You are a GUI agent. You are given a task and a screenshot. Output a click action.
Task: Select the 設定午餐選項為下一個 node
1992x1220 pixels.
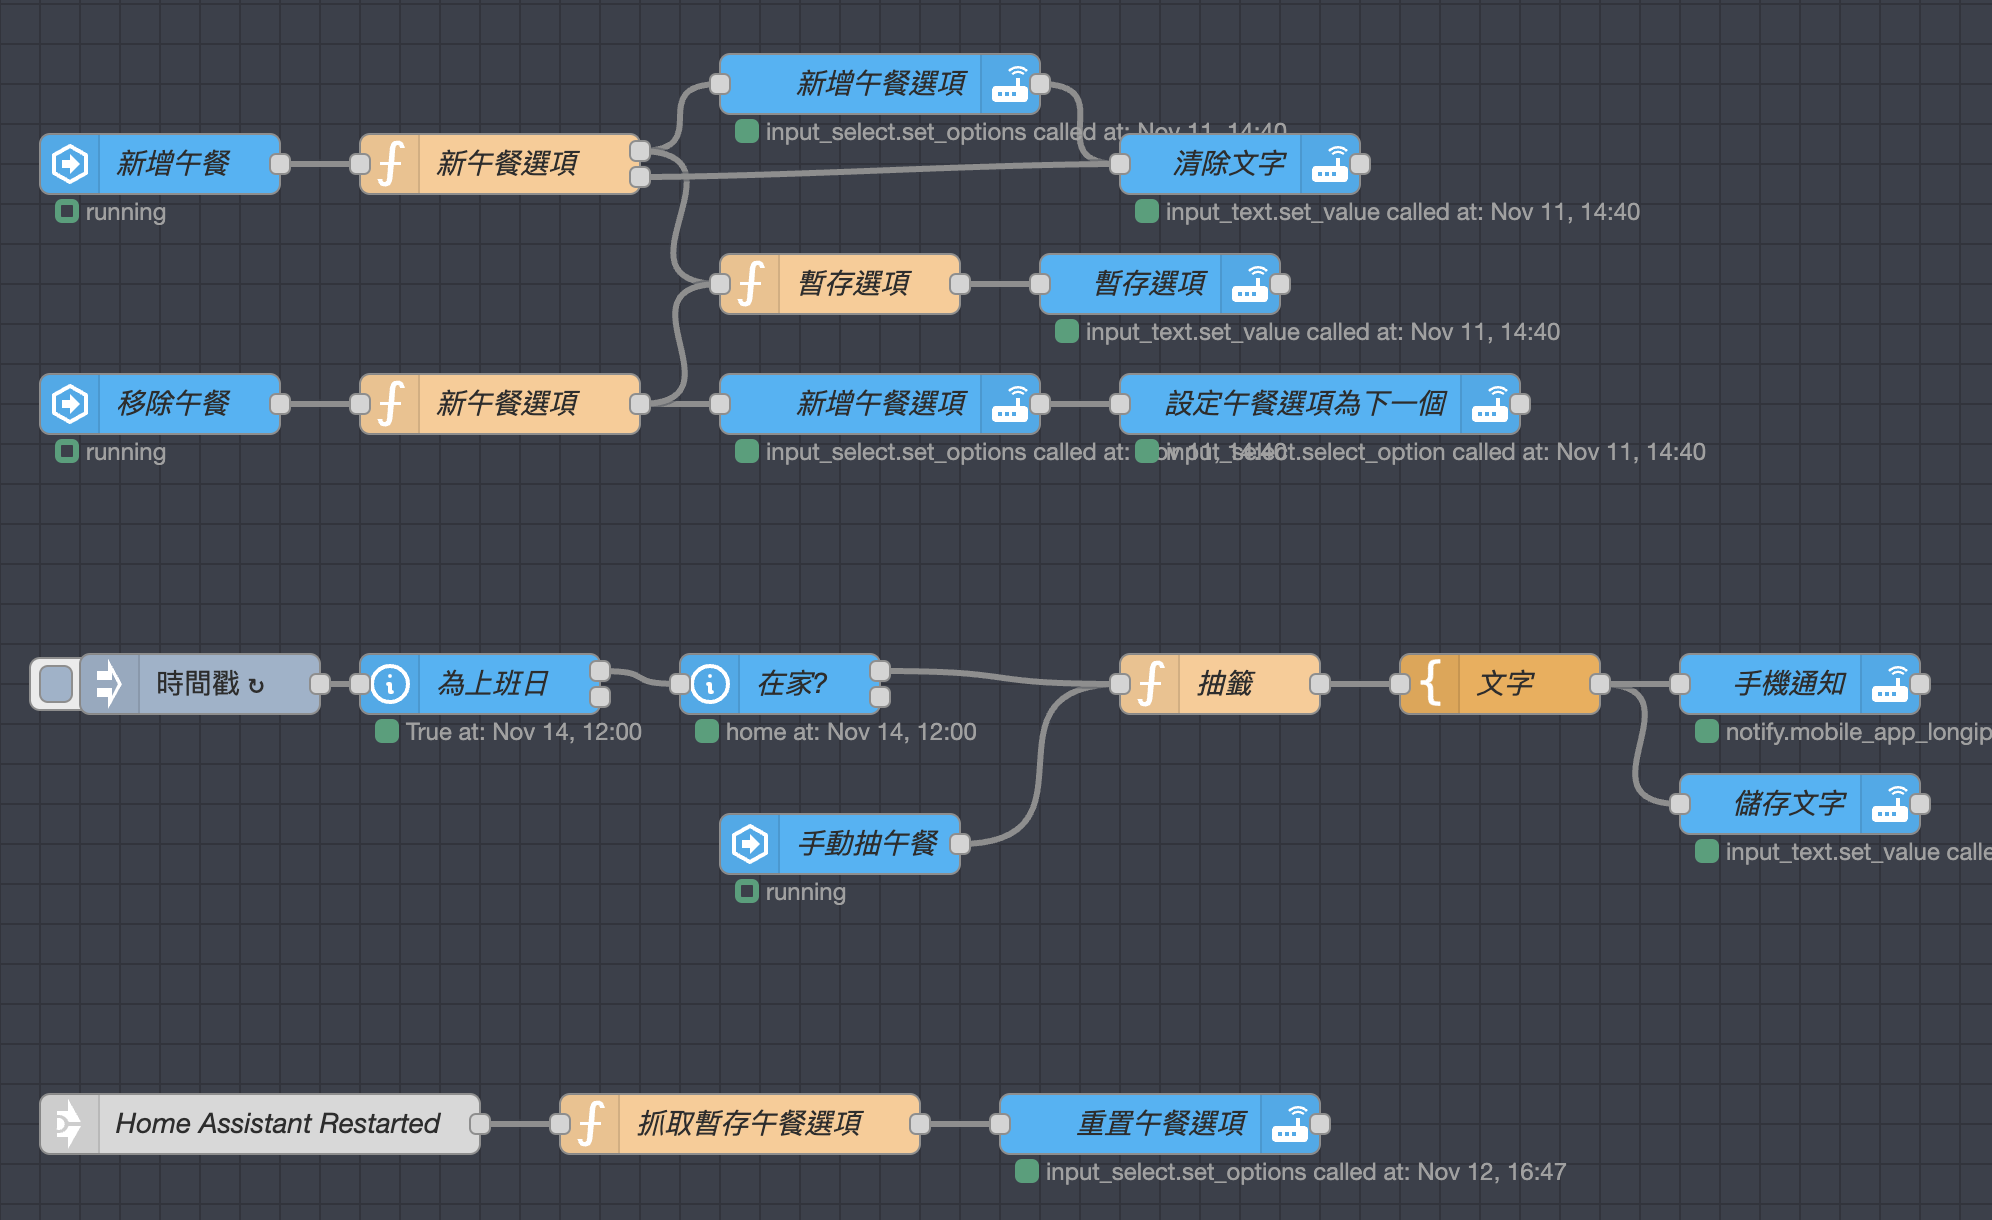[1305, 404]
